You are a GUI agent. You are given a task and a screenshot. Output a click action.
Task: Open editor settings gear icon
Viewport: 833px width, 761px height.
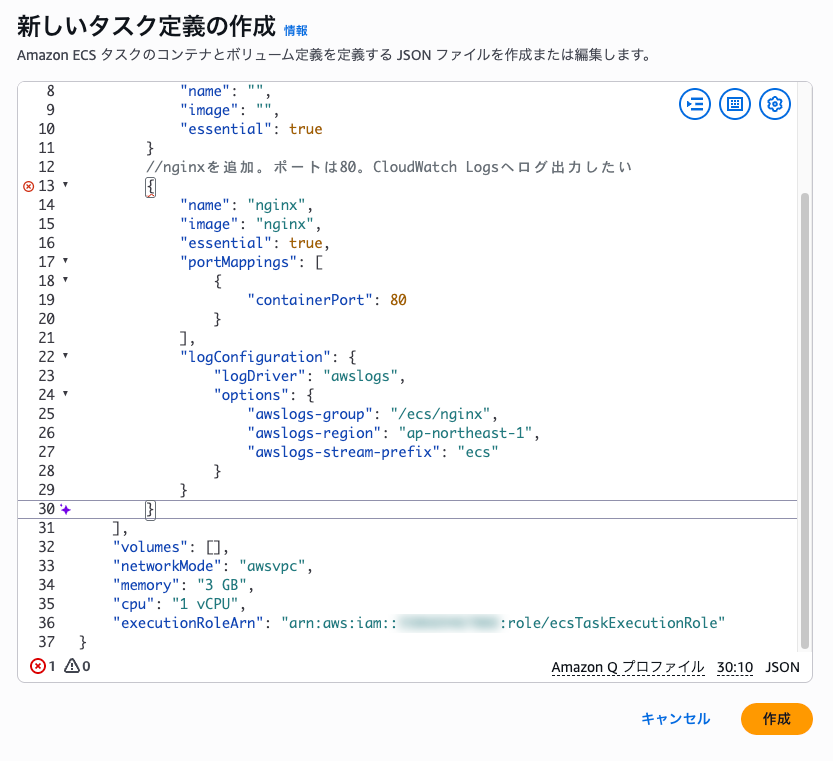(x=775, y=104)
